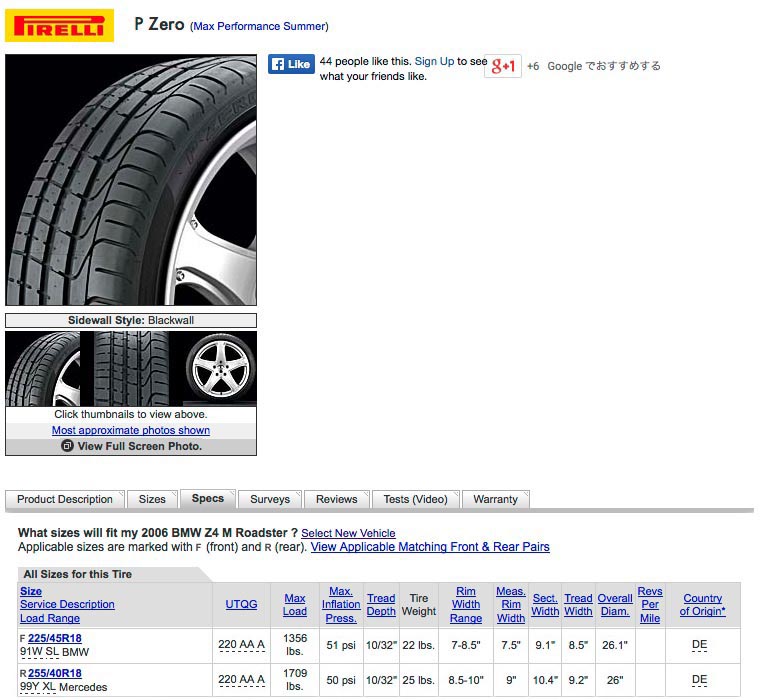Switch to the Product Description tab
Screen dimensions: 760x700
coord(64,499)
